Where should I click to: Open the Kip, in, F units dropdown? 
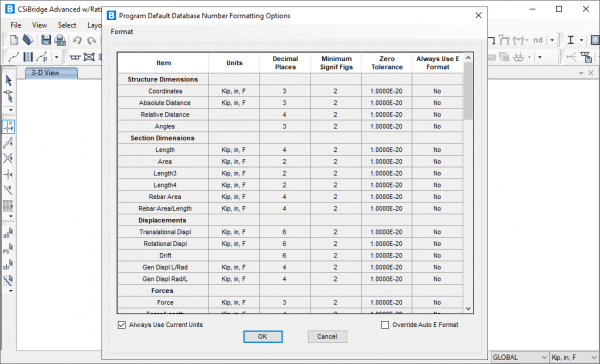(575, 357)
